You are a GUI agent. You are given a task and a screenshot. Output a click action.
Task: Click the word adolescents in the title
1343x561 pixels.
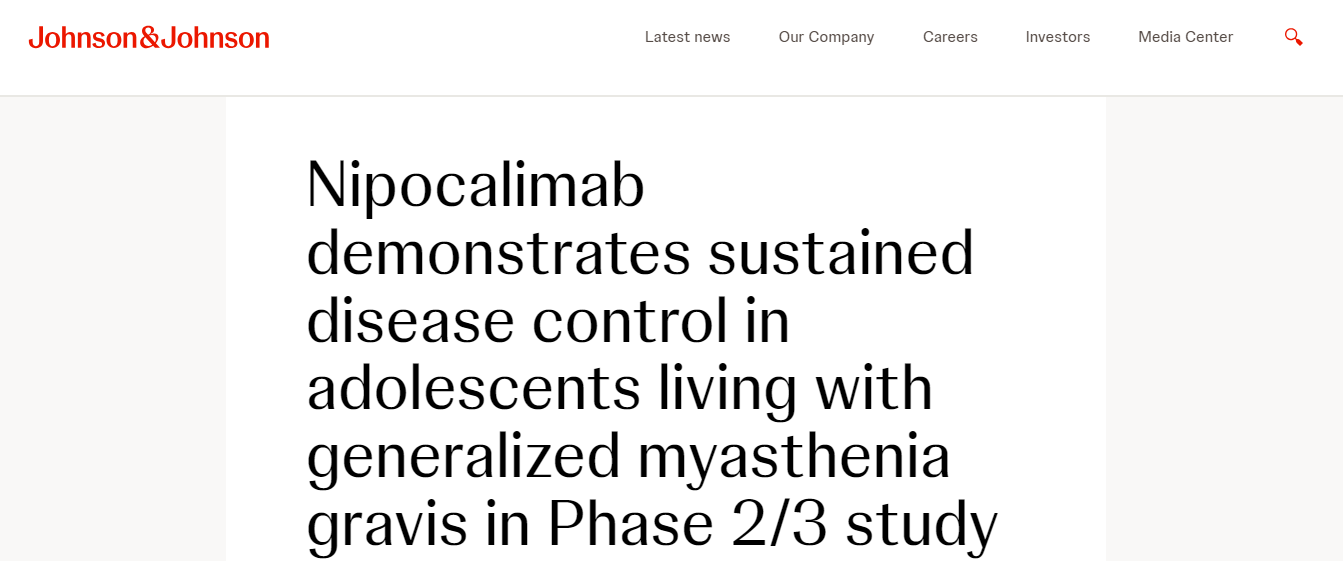[x=473, y=388]
